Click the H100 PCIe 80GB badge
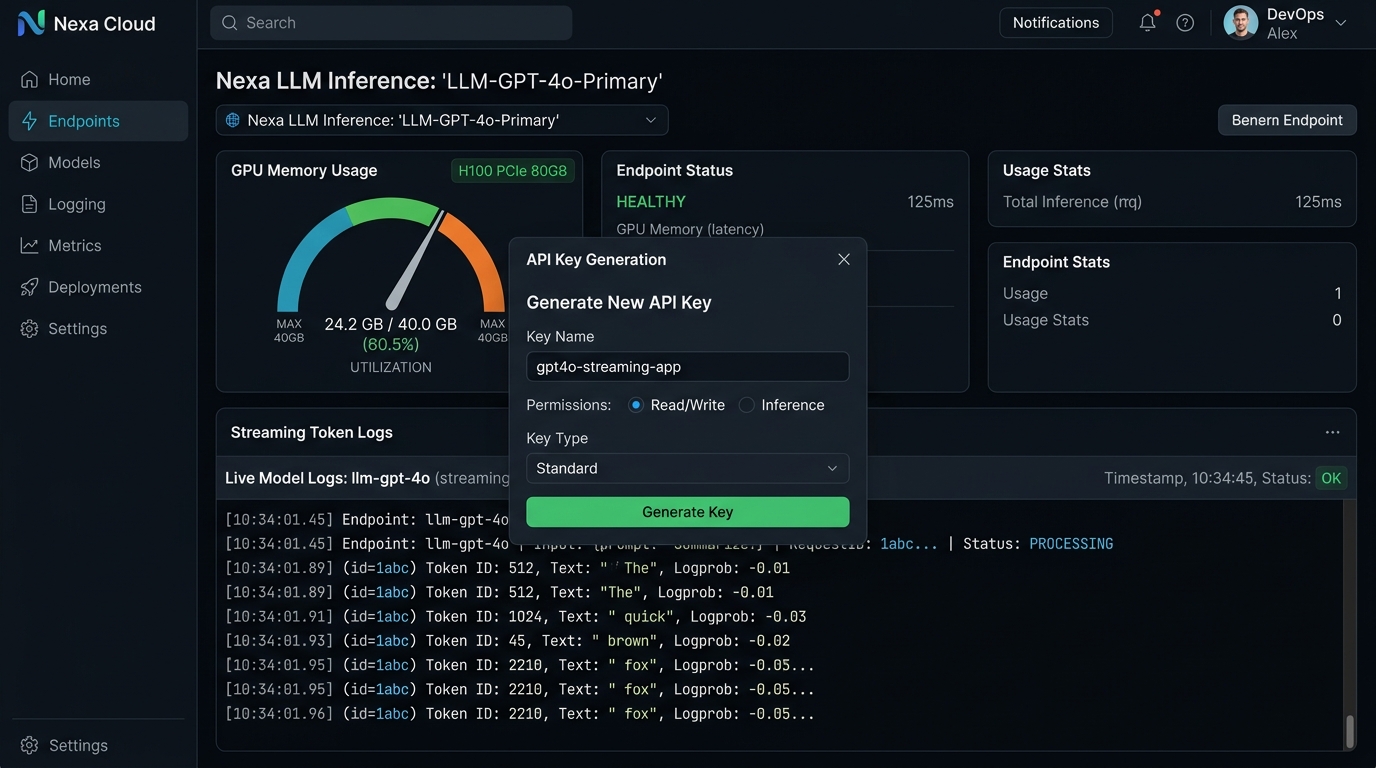Viewport: 1376px width, 768px height. 513,171
